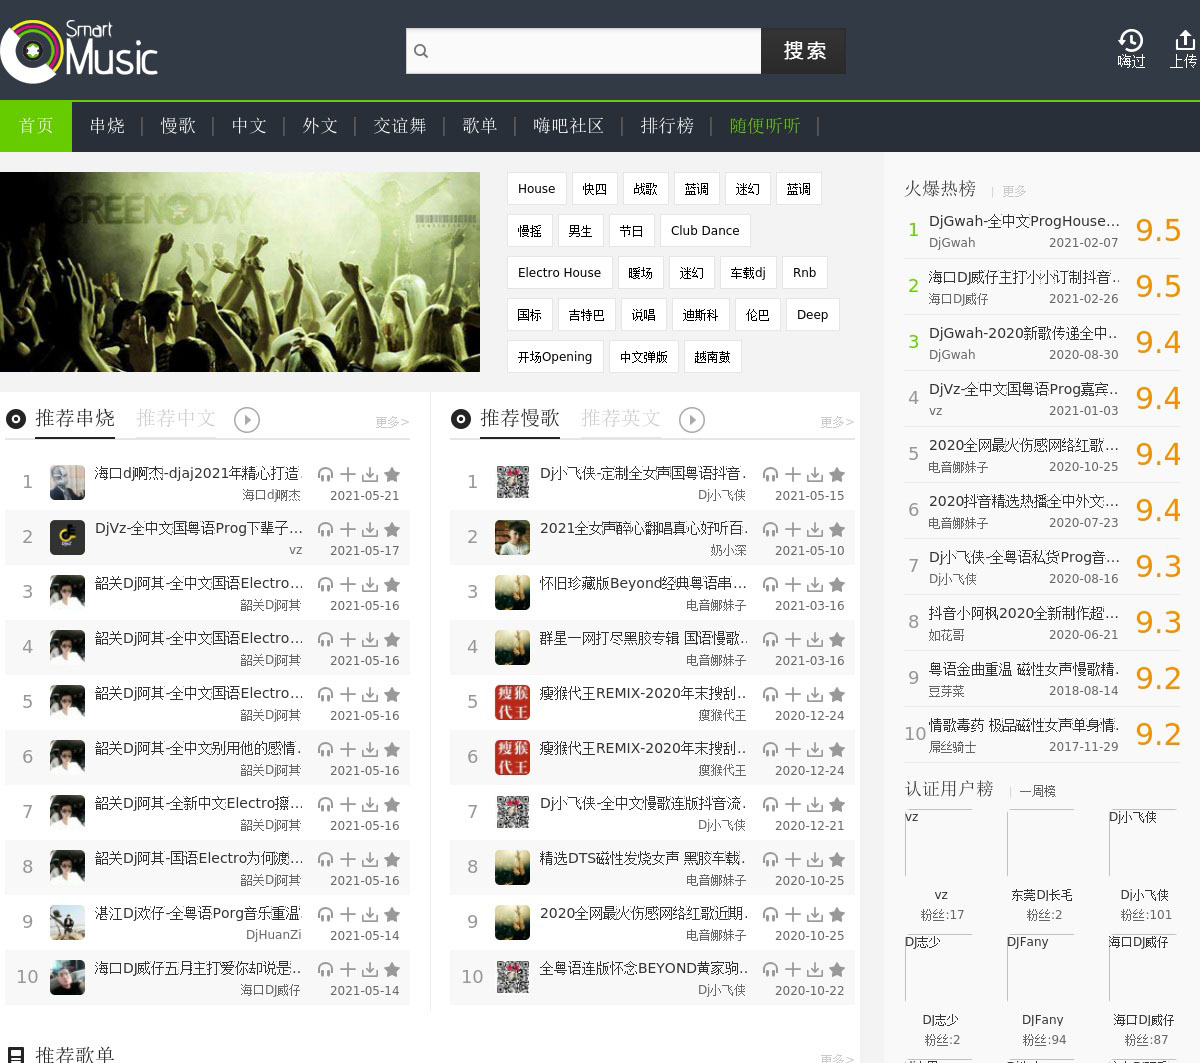Image resolution: width=1200 pixels, height=1063 pixels.
Task: Listen to 湛江Dj欢仔-全粤语Porg headphone icon
Action: (x=325, y=914)
